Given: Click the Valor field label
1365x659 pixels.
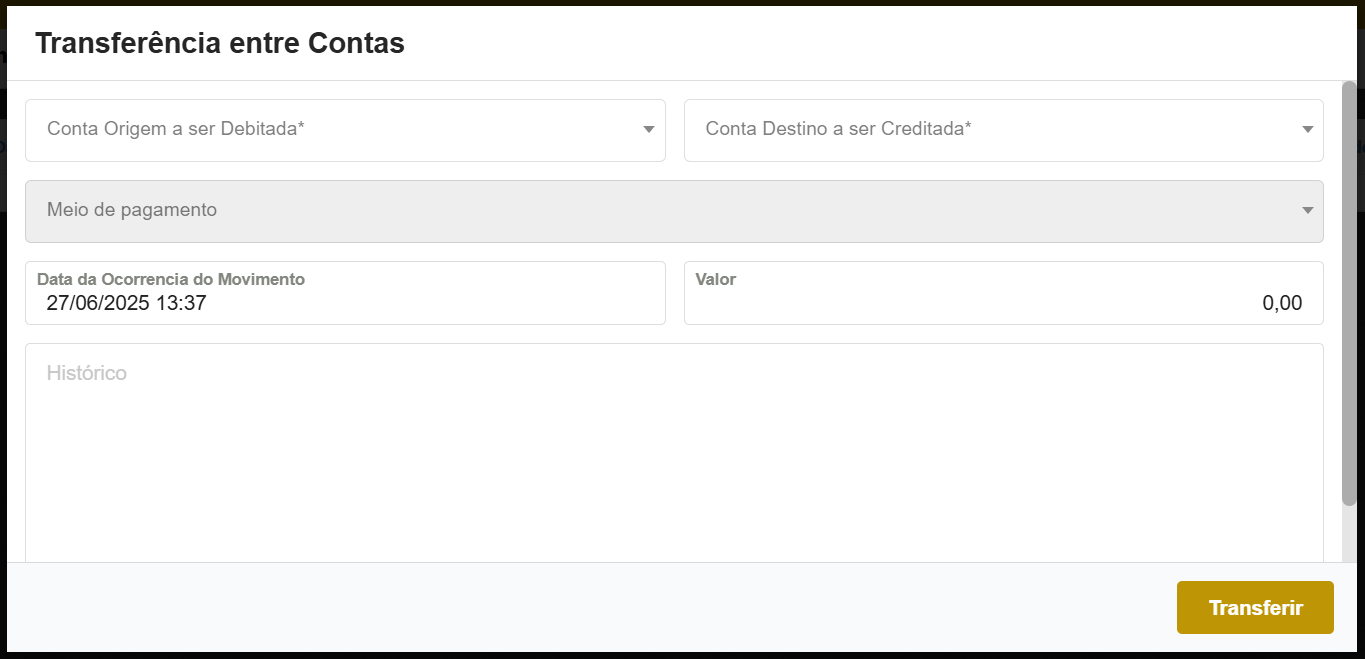Looking at the screenshot, I should [x=716, y=280].
